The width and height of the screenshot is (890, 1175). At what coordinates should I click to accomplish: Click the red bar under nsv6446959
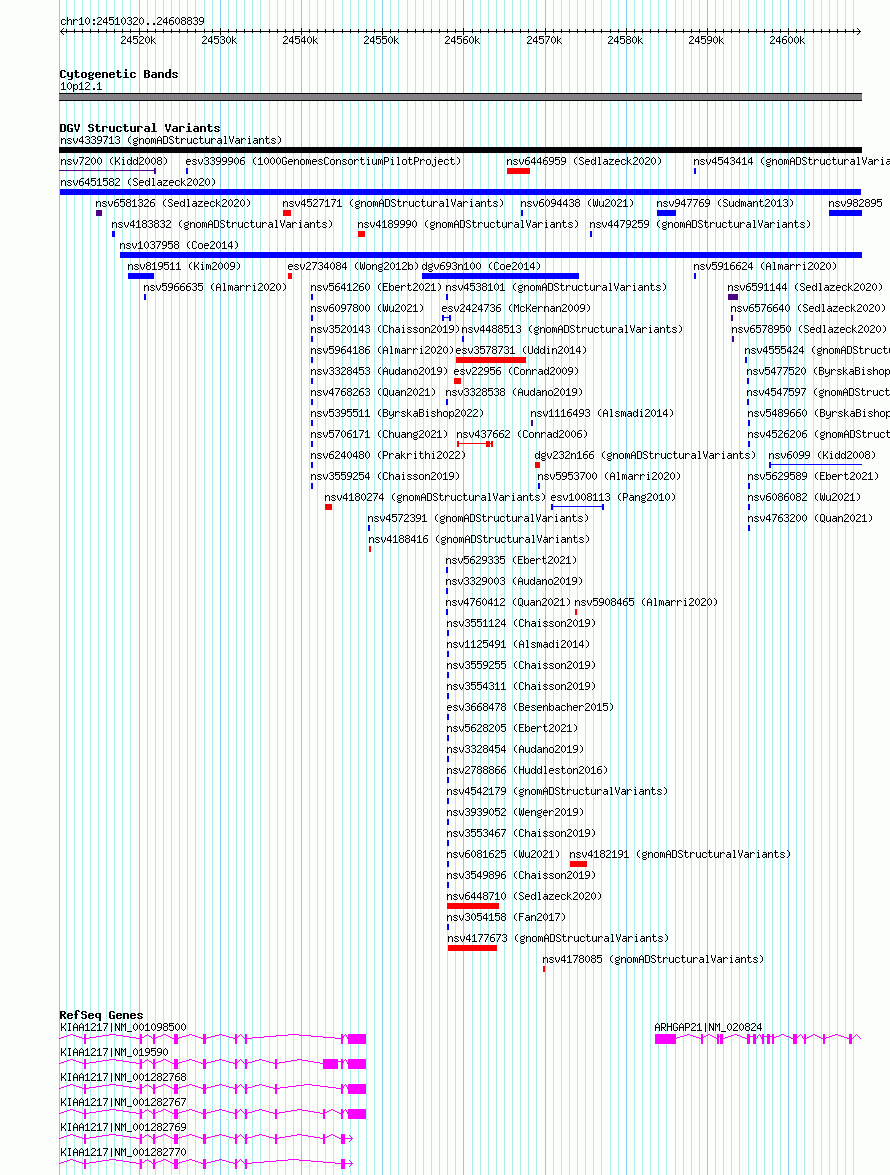pyautogui.click(x=518, y=172)
